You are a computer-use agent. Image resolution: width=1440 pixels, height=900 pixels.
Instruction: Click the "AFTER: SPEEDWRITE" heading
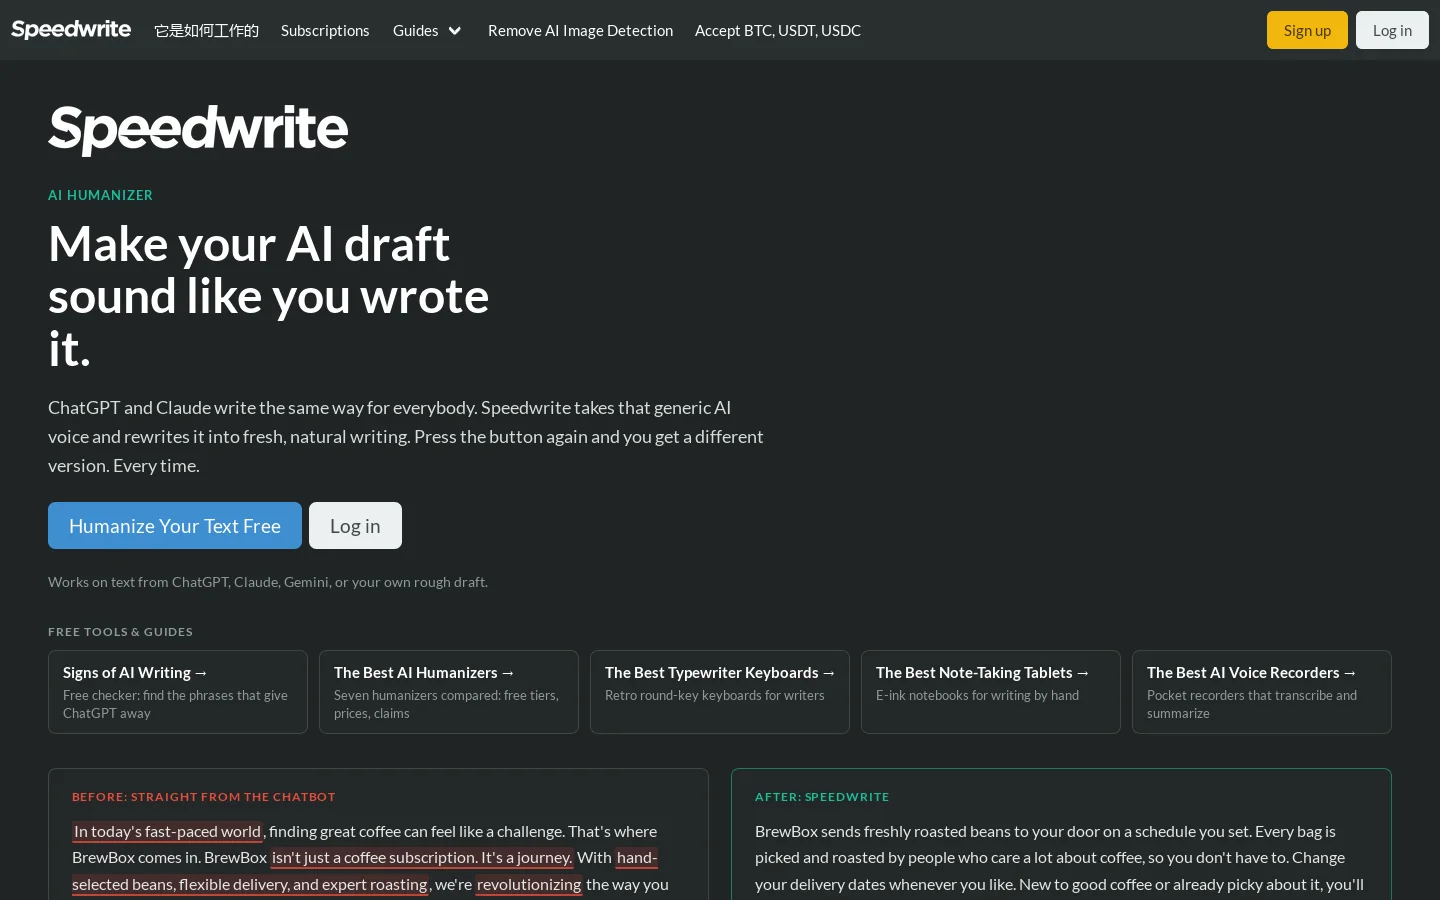[x=822, y=797]
